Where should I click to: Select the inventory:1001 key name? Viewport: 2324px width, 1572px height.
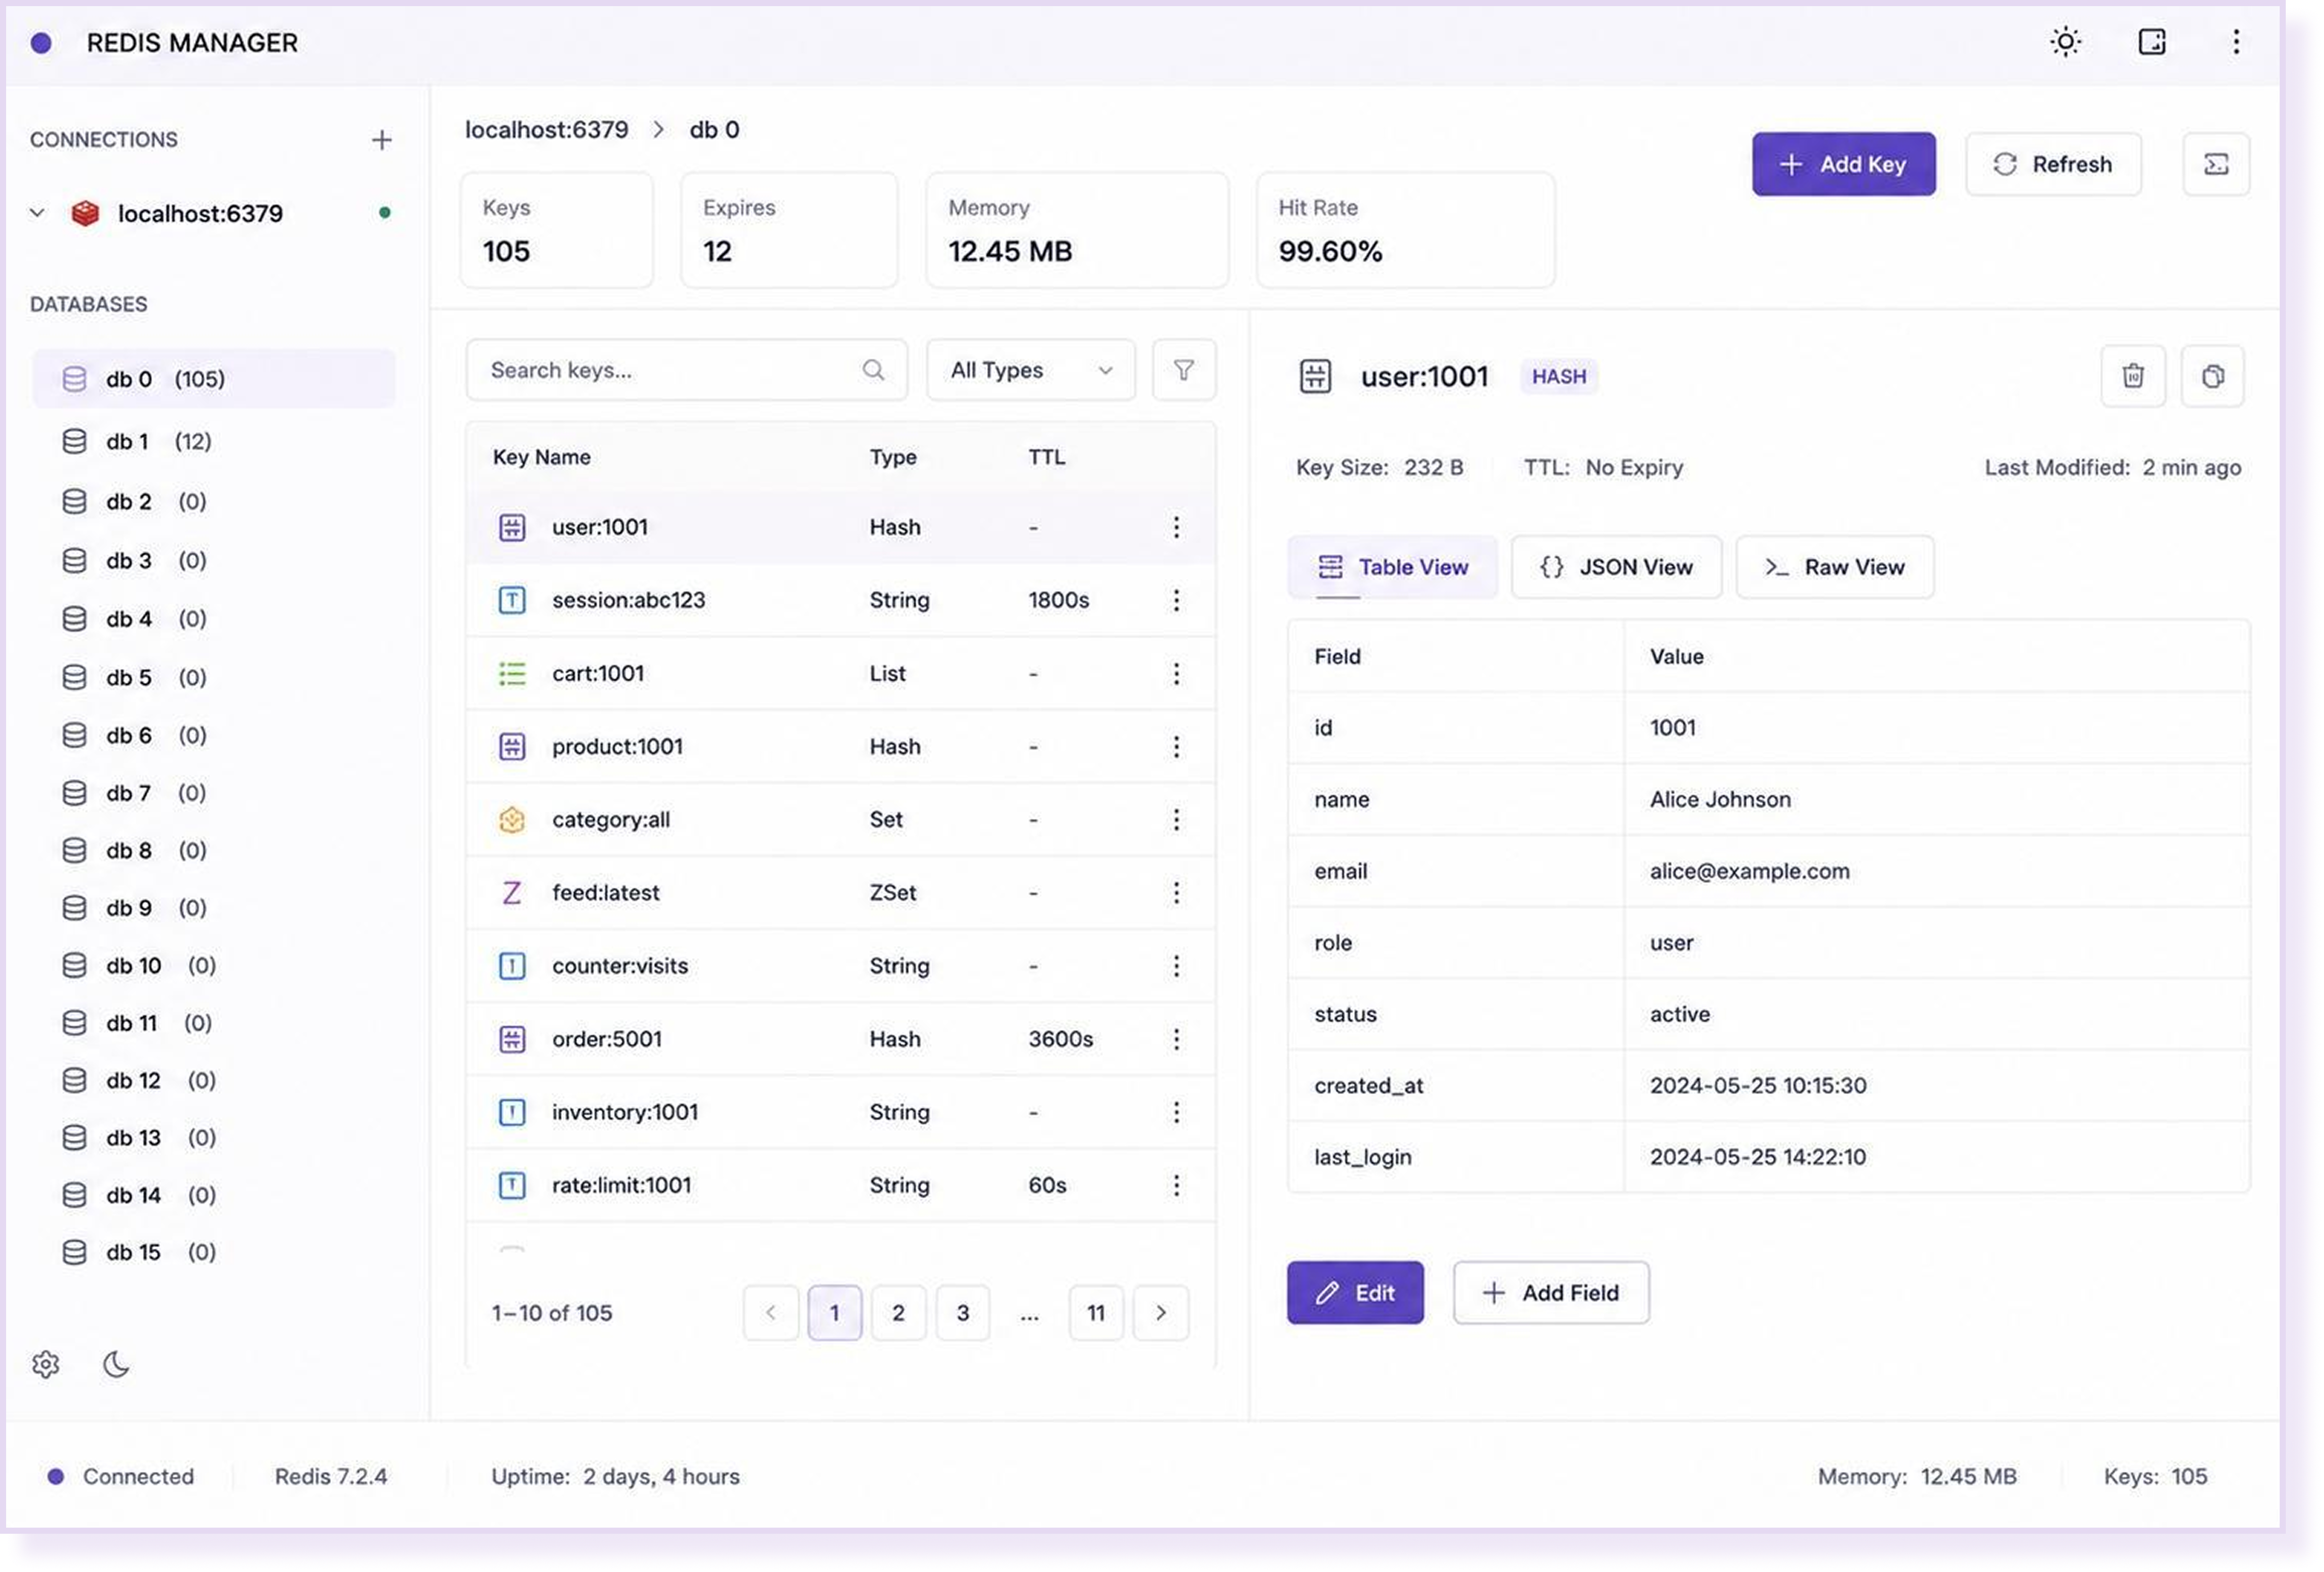tap(625, 1112)
